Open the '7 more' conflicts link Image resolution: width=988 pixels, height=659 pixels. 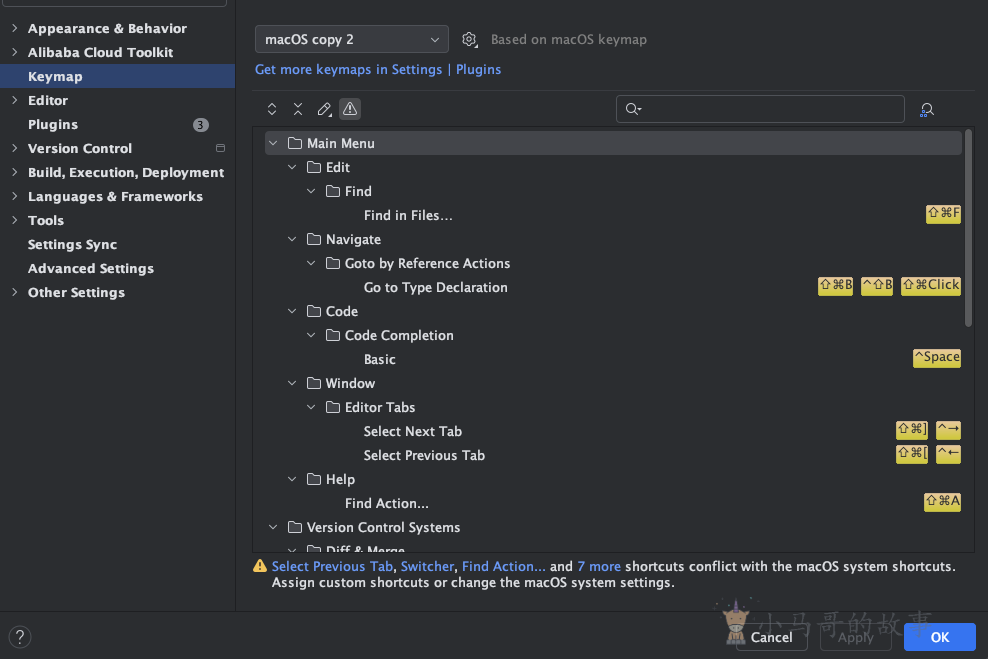(599, 566)
